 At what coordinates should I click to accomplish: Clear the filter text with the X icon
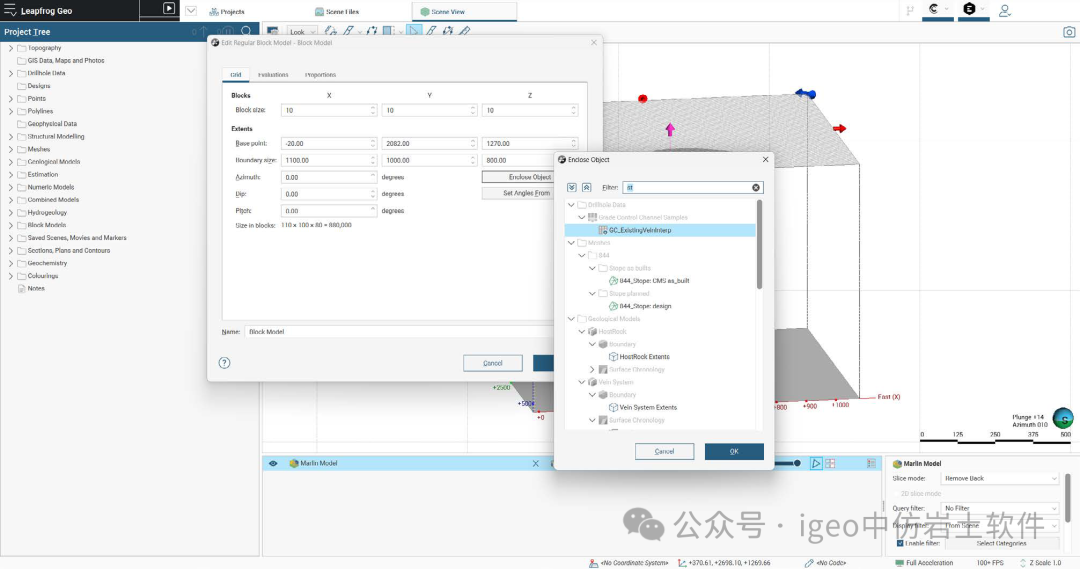tap(756, 187)
